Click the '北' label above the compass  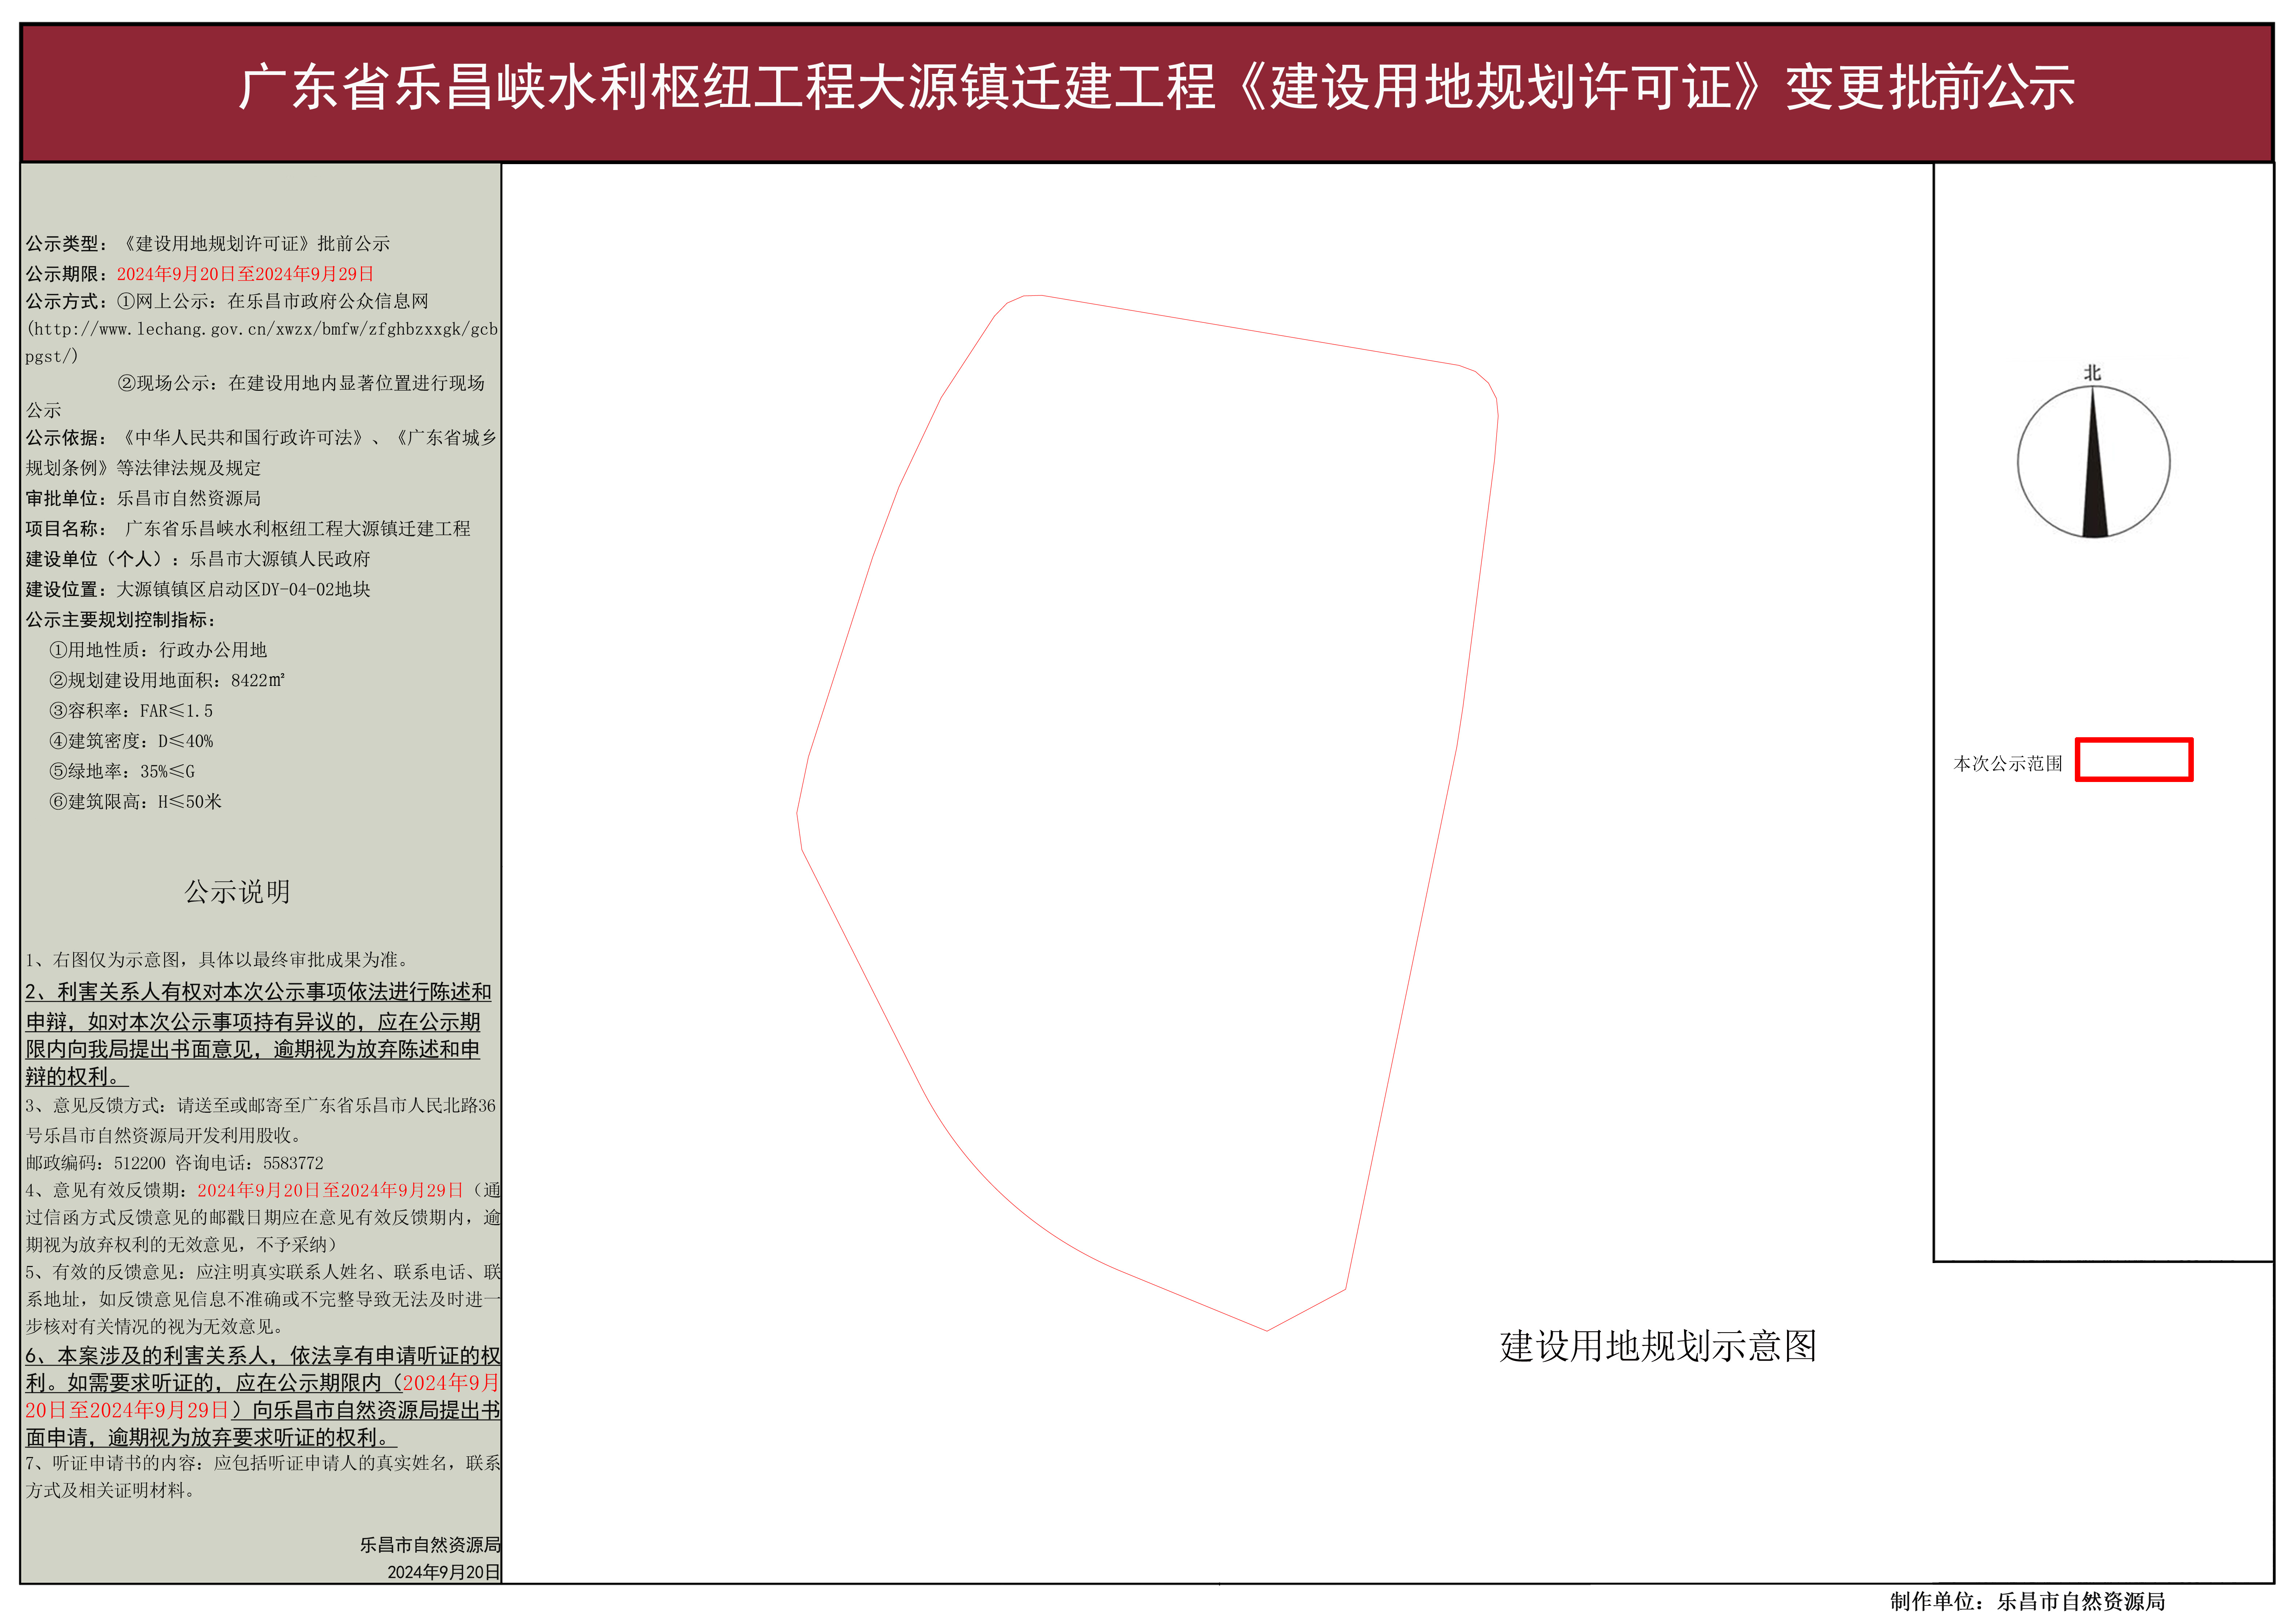click(x=2092, y=373)
